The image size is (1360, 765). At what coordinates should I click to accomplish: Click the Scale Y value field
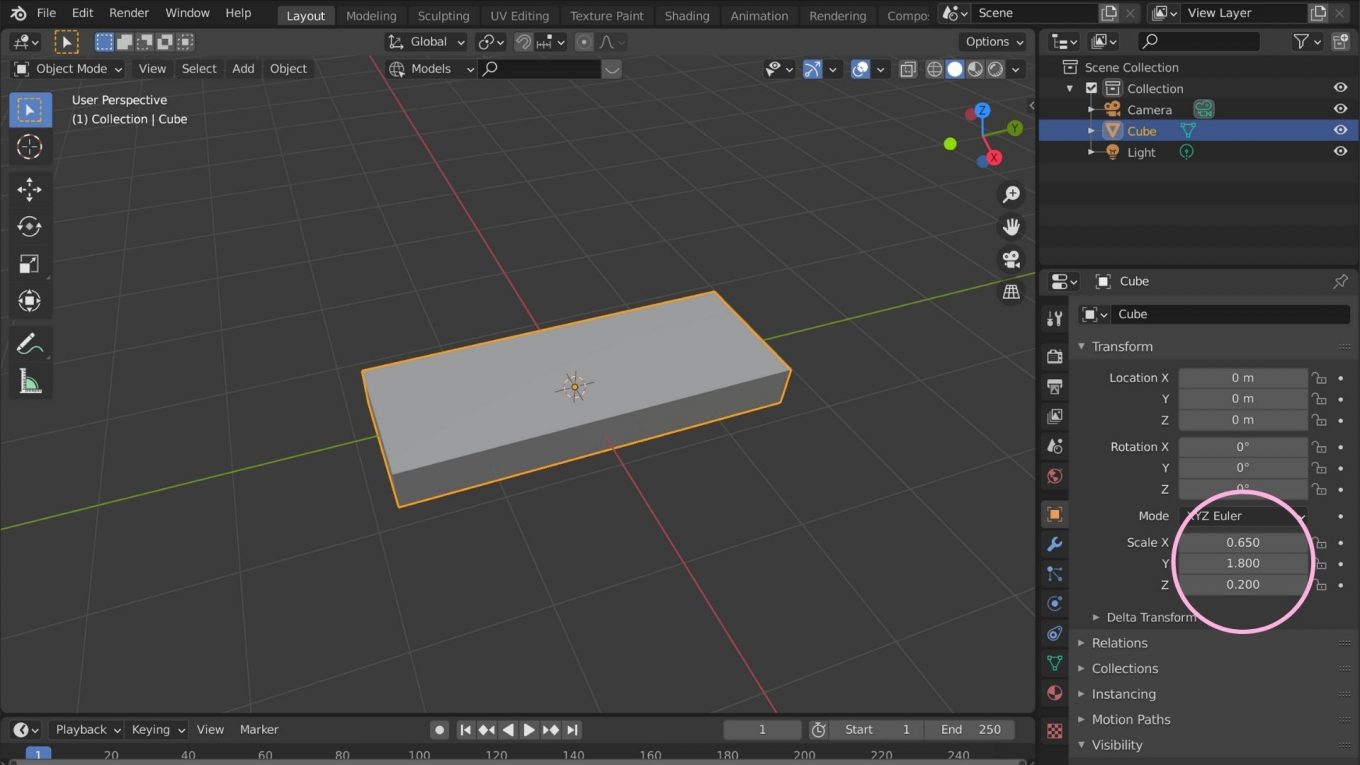point(1242,563)
